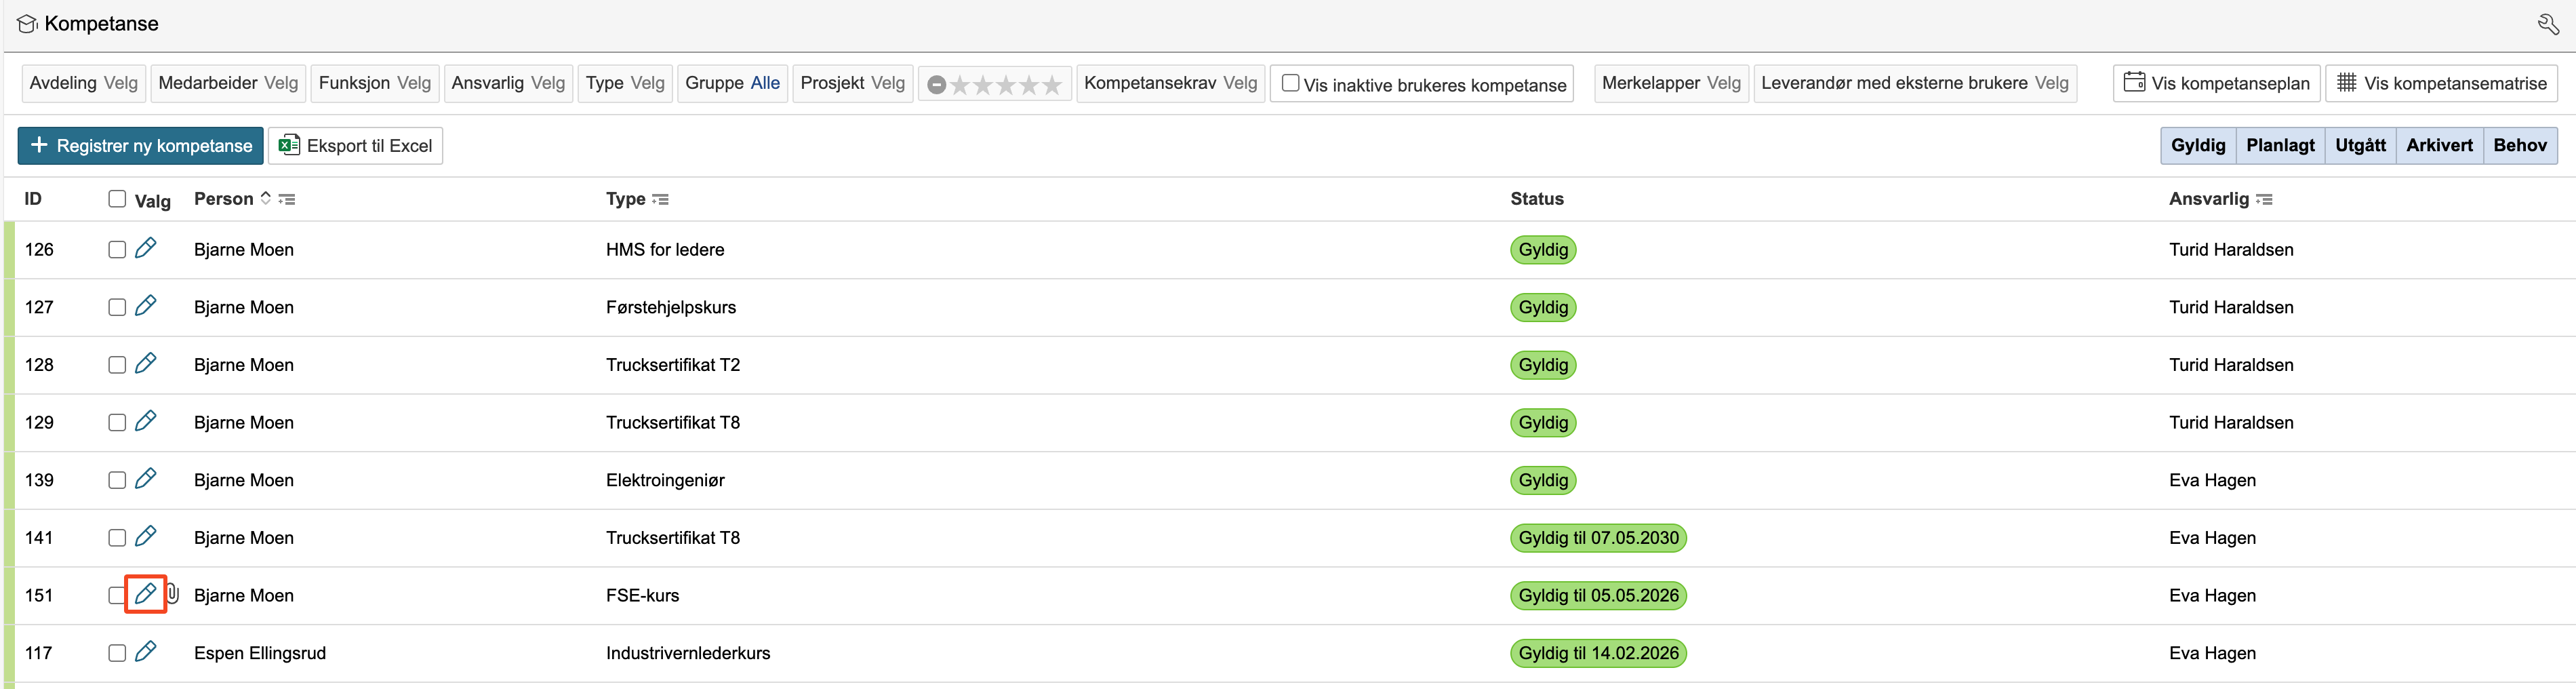The width and height of the screenshot is (2576, 689).
Task: Edit Espen Ellingsrud's Industrivernlederkurs entry
Action: pos(145,652)
